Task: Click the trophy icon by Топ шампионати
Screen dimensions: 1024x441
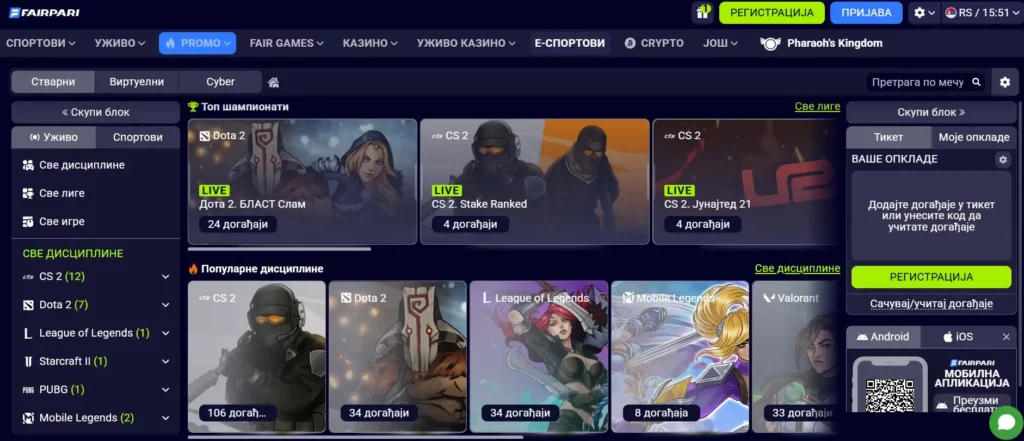Action: [193, 106]
